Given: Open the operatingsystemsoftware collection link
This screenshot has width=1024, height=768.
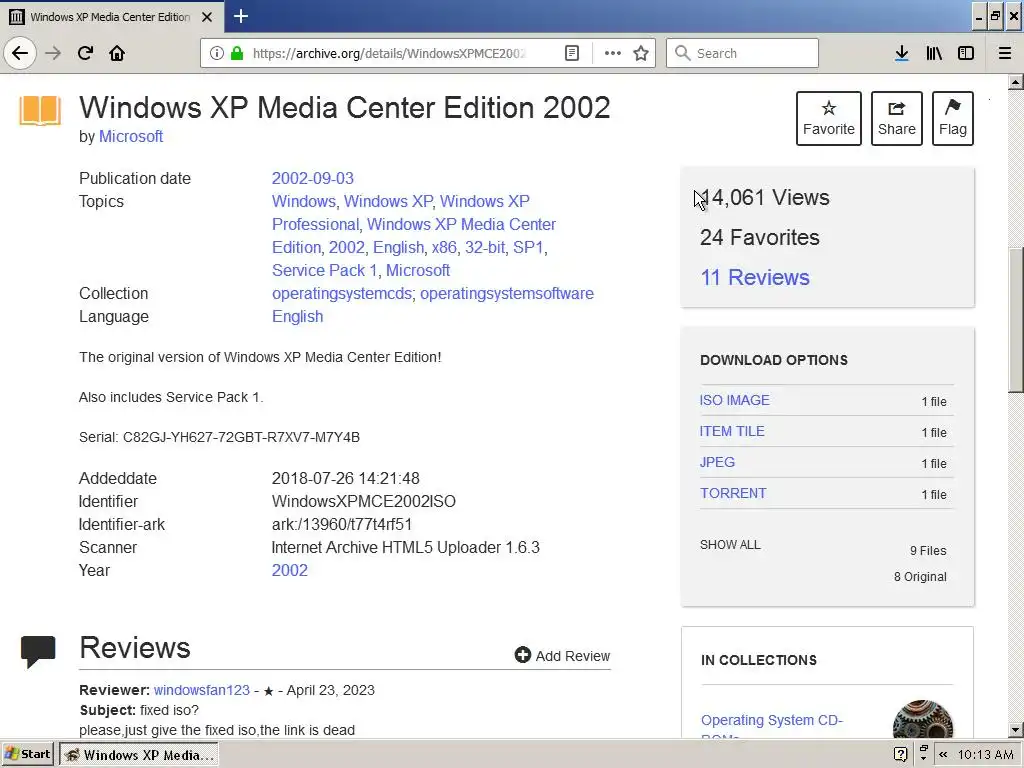Looking at the screenshot, I should [x=507, y=293].
